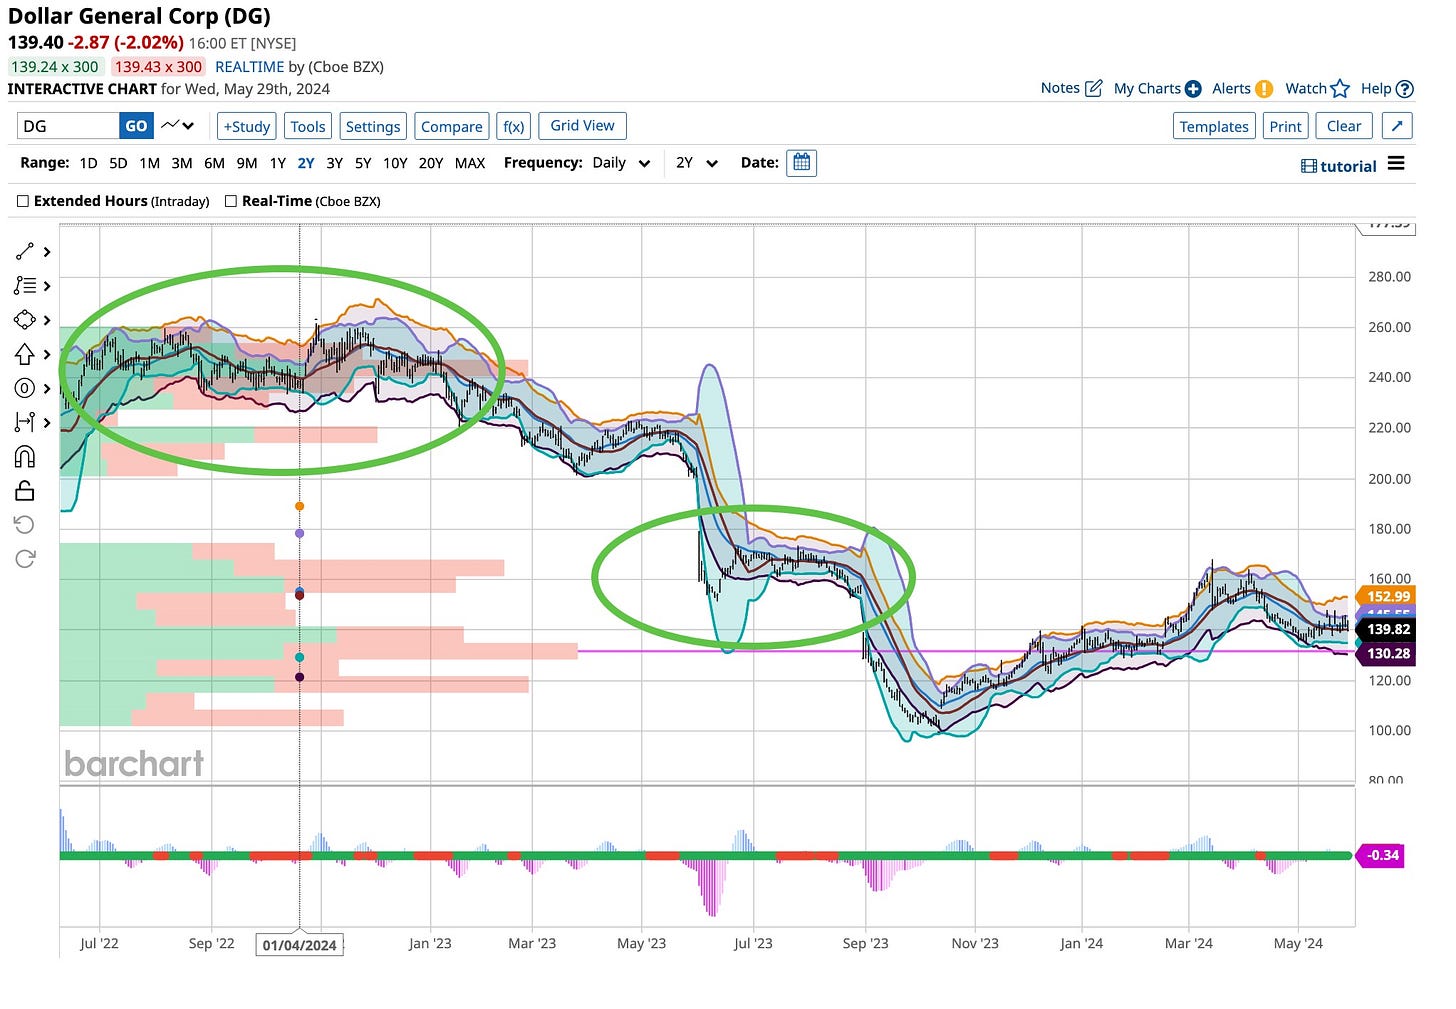1456x1009 pixels.
Task: Select 10Y range
Action: pos(395,163)
